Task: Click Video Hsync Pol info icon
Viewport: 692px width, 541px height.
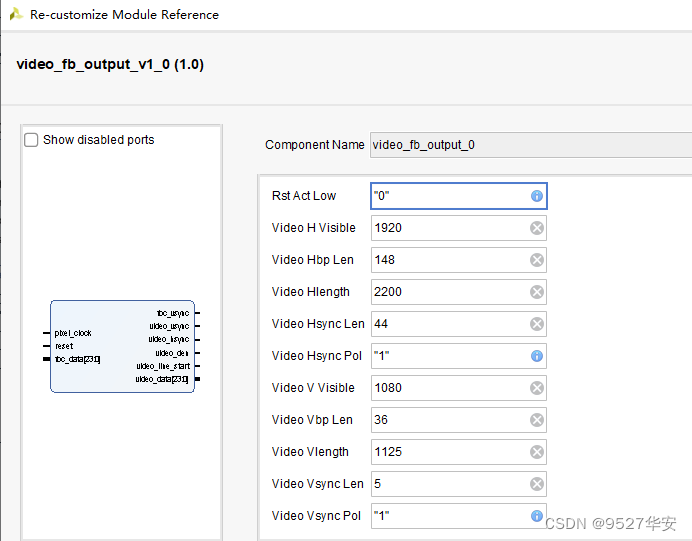Action: coord(537,356)
